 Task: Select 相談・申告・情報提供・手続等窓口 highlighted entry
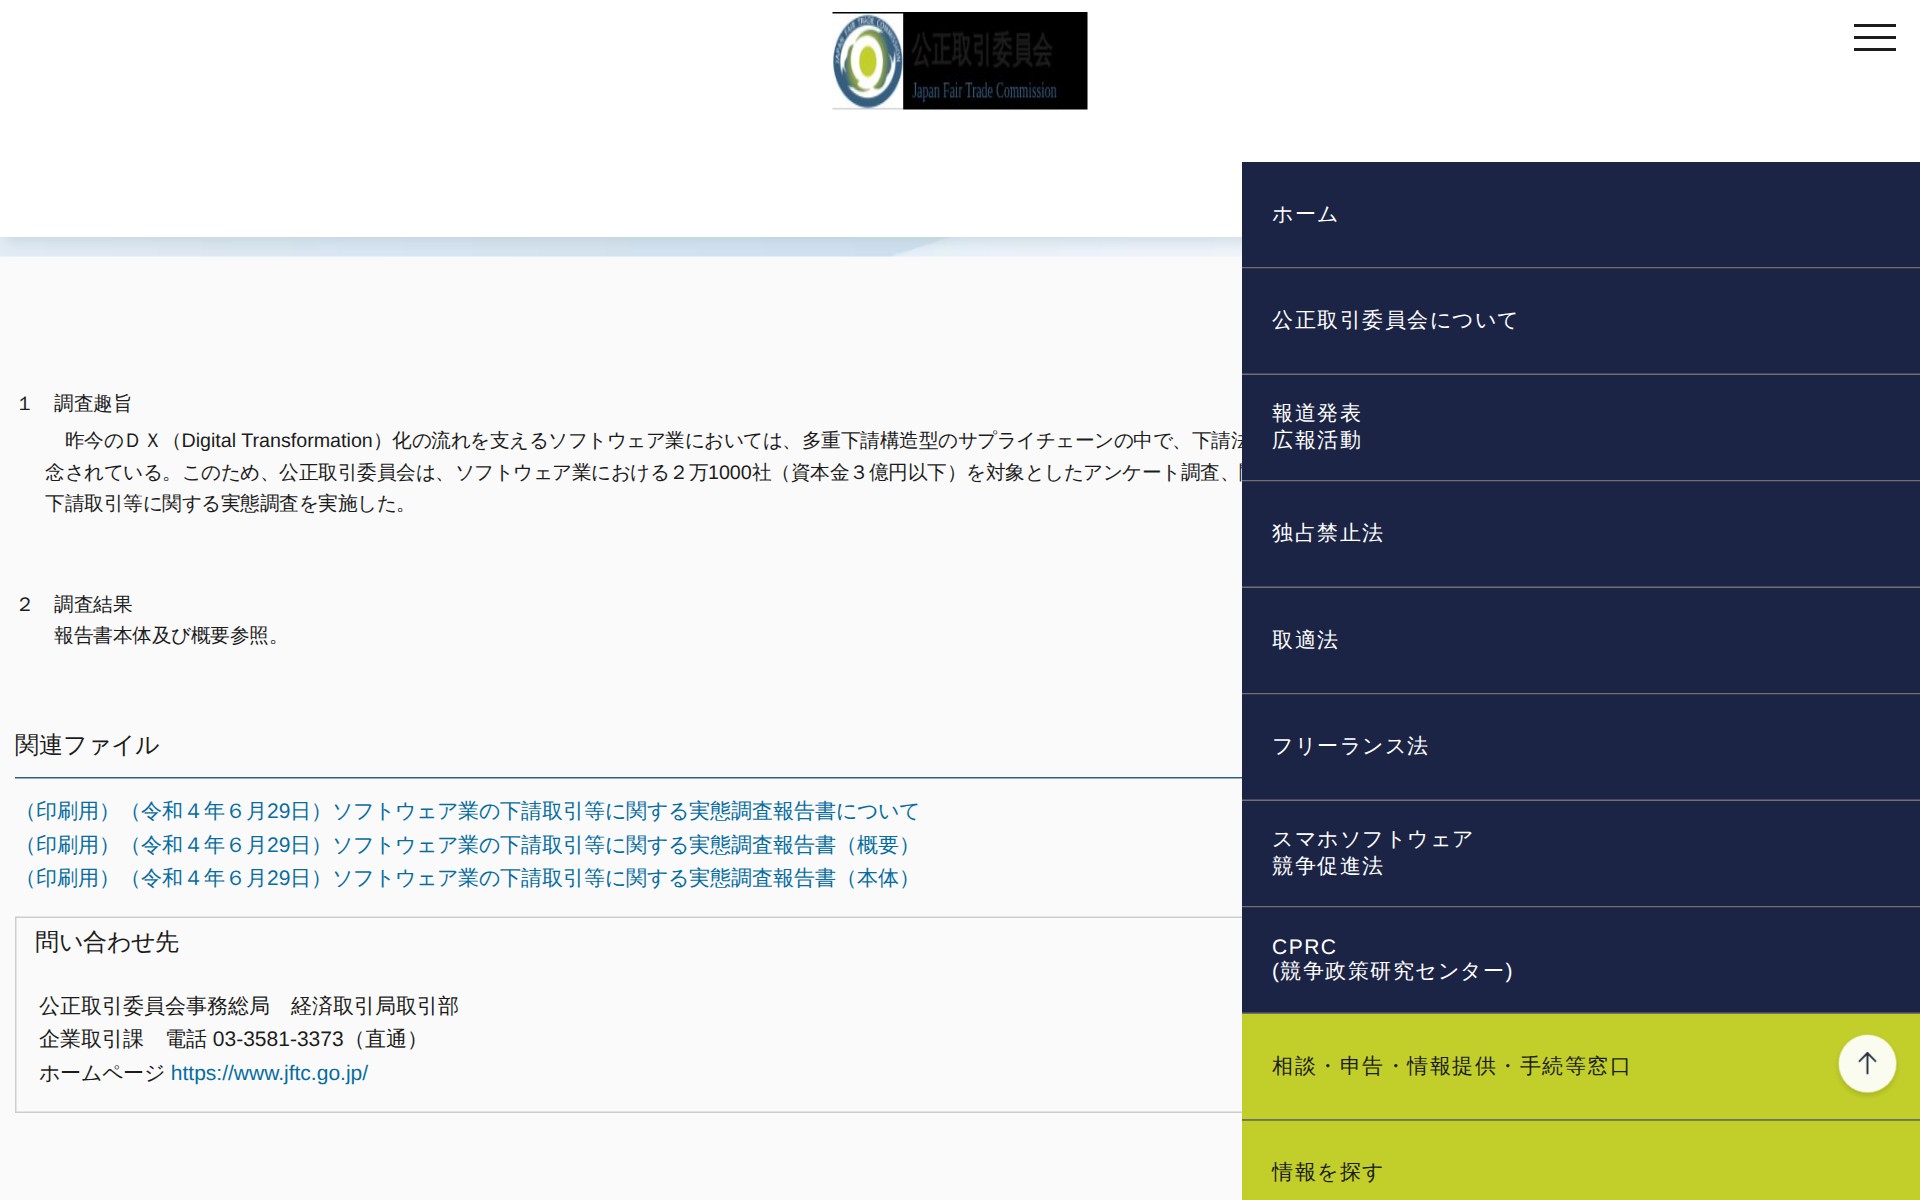(1449, 1066)
